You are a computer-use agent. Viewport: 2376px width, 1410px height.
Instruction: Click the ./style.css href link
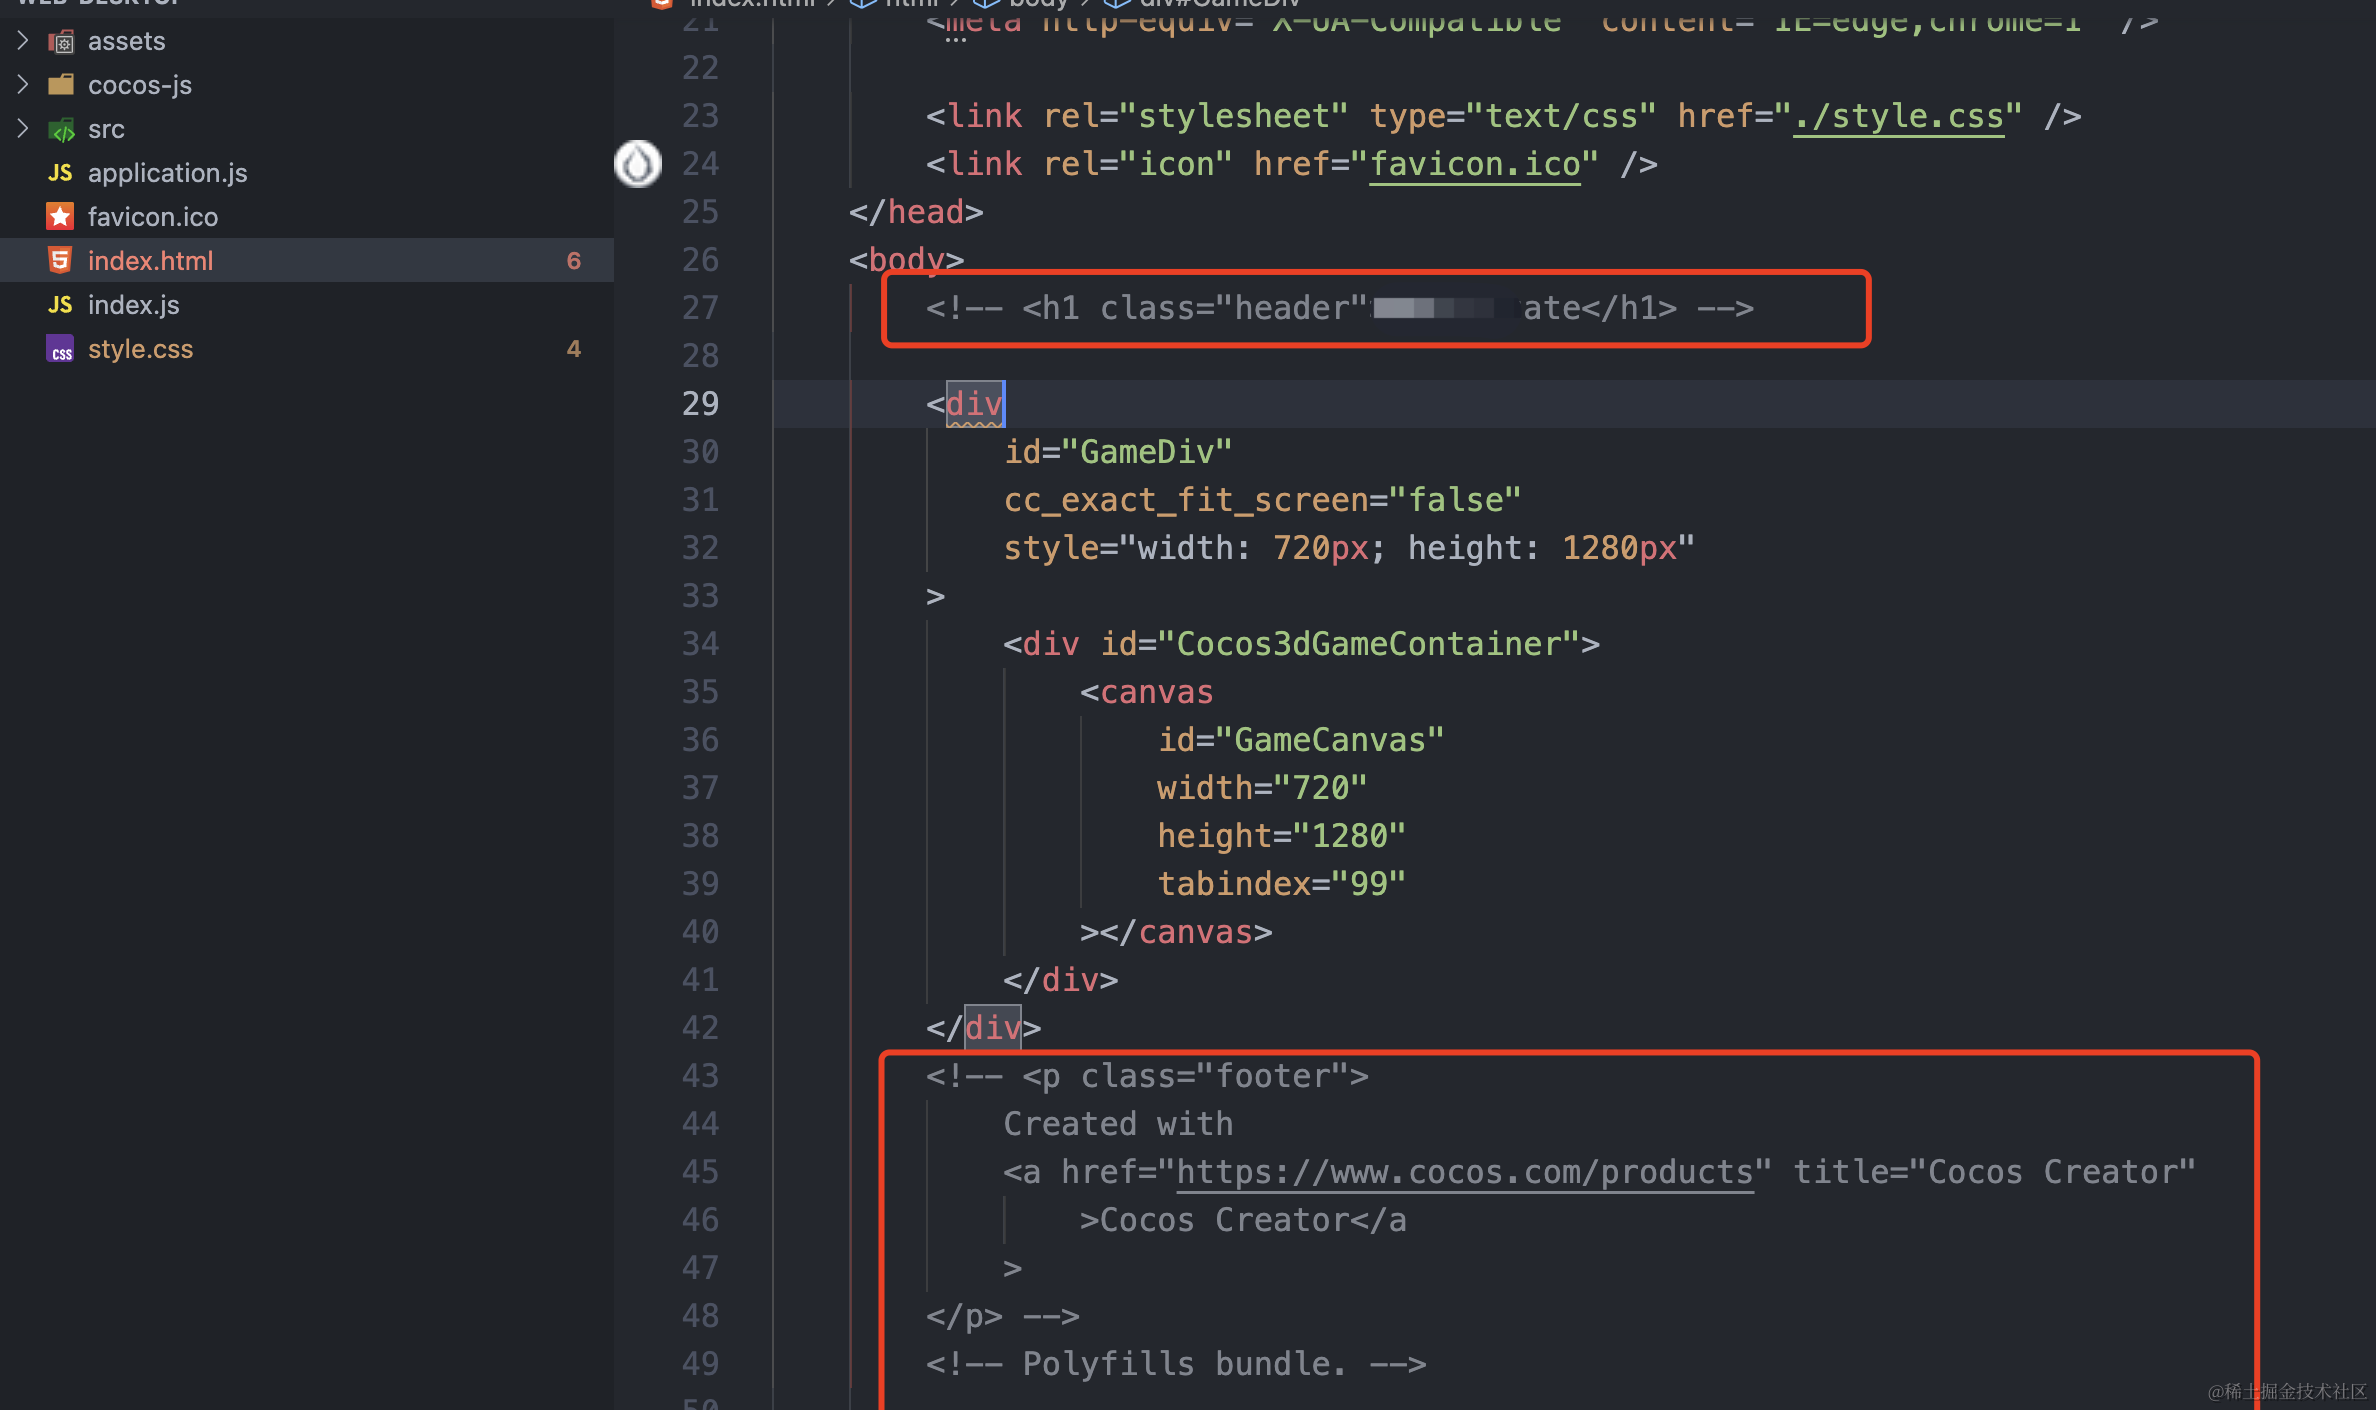1898,117
